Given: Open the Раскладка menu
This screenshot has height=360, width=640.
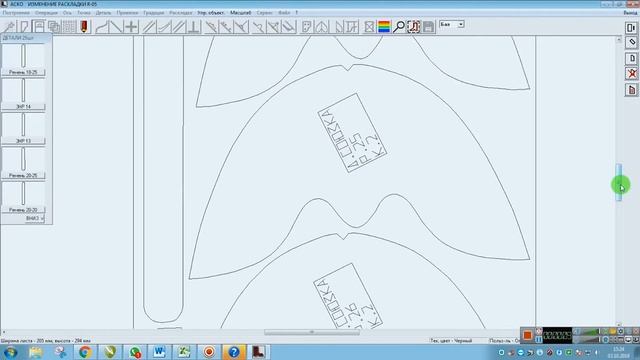Looking at the screenshot, I should point(180,13).
